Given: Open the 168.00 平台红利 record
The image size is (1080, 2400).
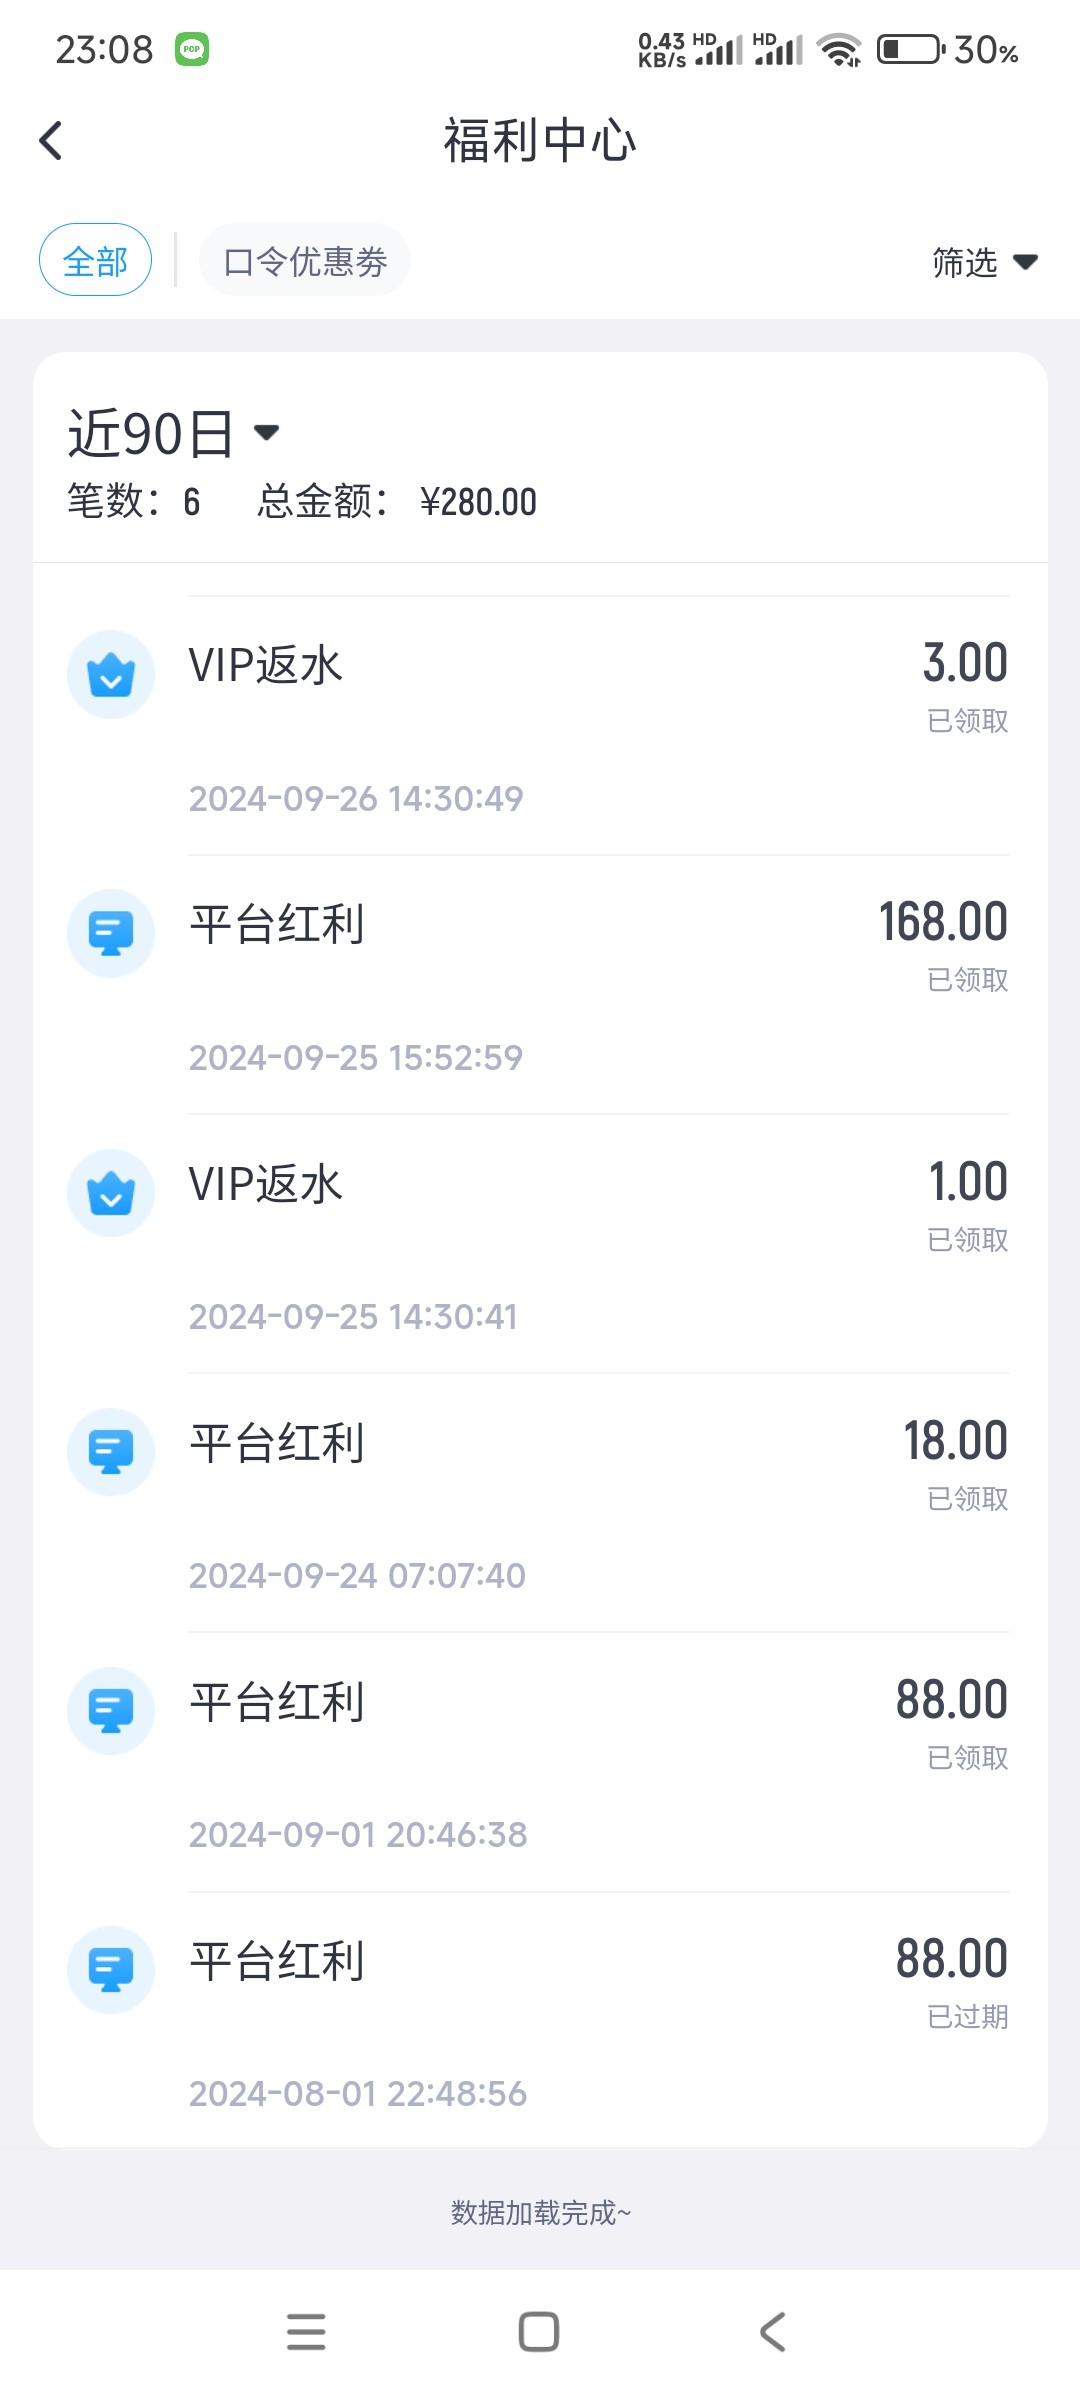Looking at the screenshot, I should coord(598,960).
